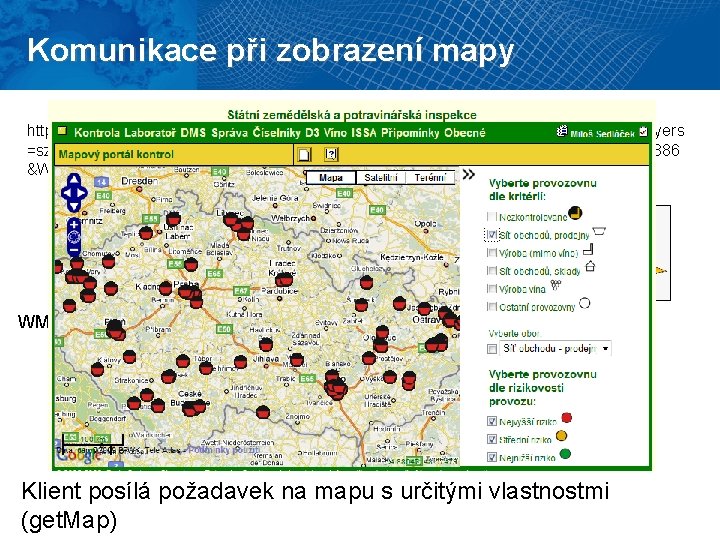Click the Dresden label on the map
720x540 pixels.
tap(140, 181)
